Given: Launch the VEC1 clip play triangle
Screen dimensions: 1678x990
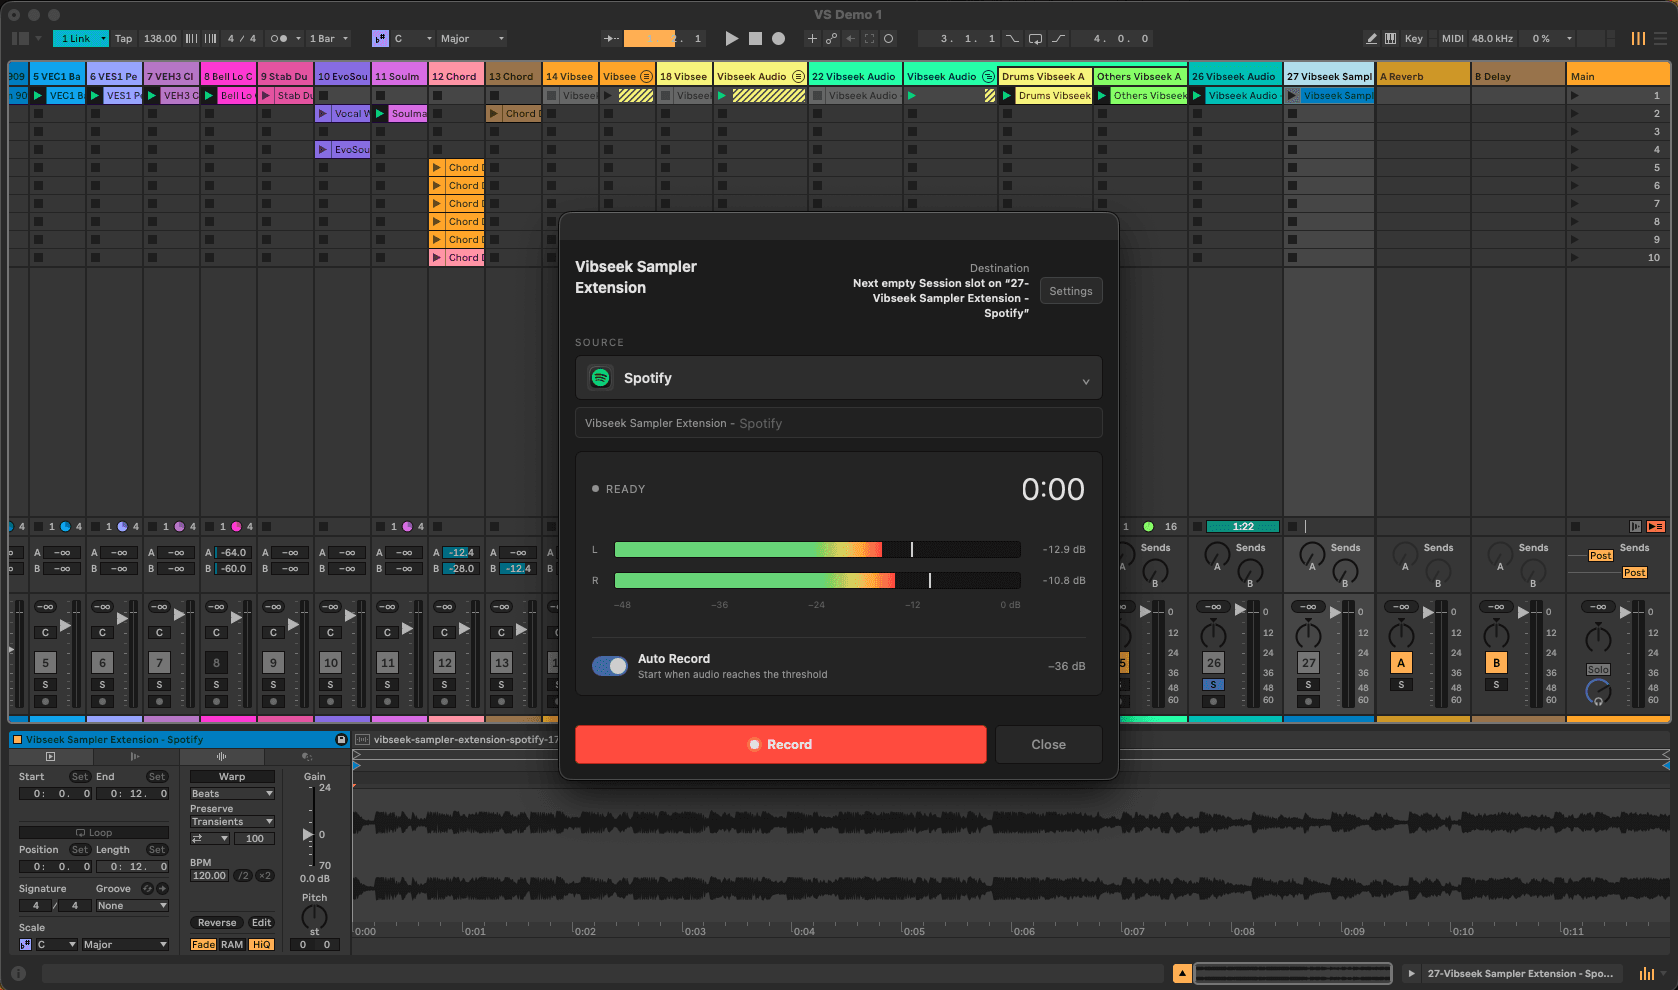Looking at the screenshot, I should [x=38, y=95].
